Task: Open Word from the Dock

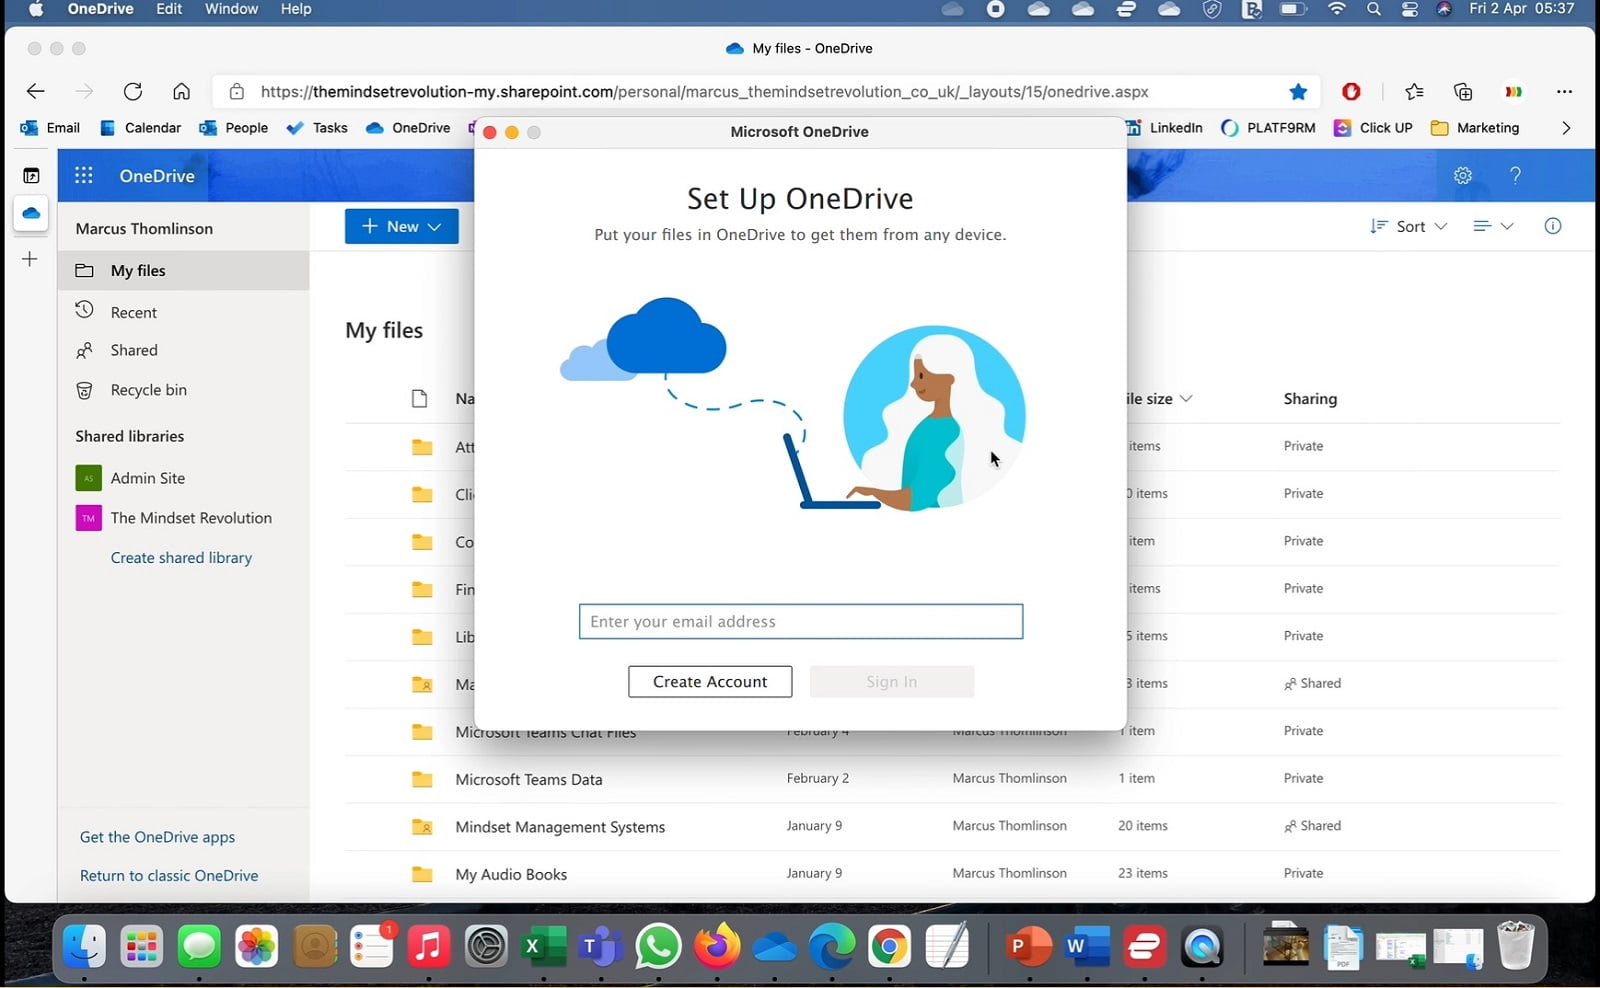Action: click(x=1086, y=946)
